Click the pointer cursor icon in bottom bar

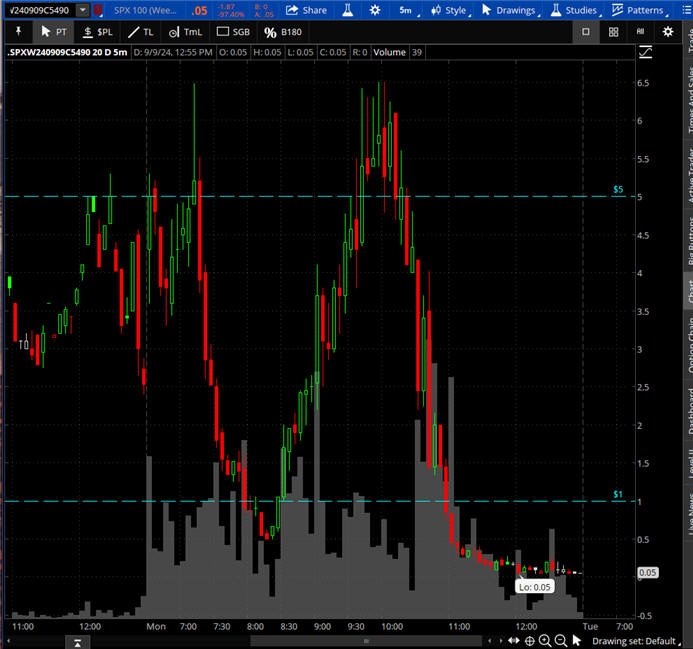(x=576, y=640)
